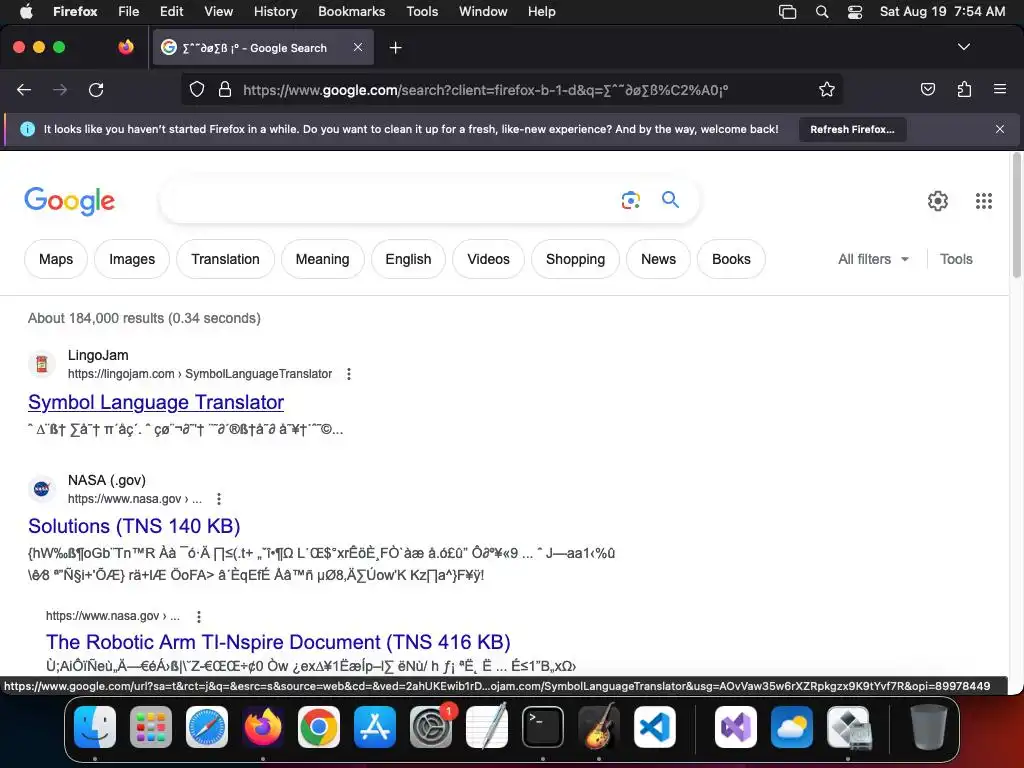Go to Google home via logo
Image resolution: width=1024 pixels, height=768 pixels.
coord(69,200)
